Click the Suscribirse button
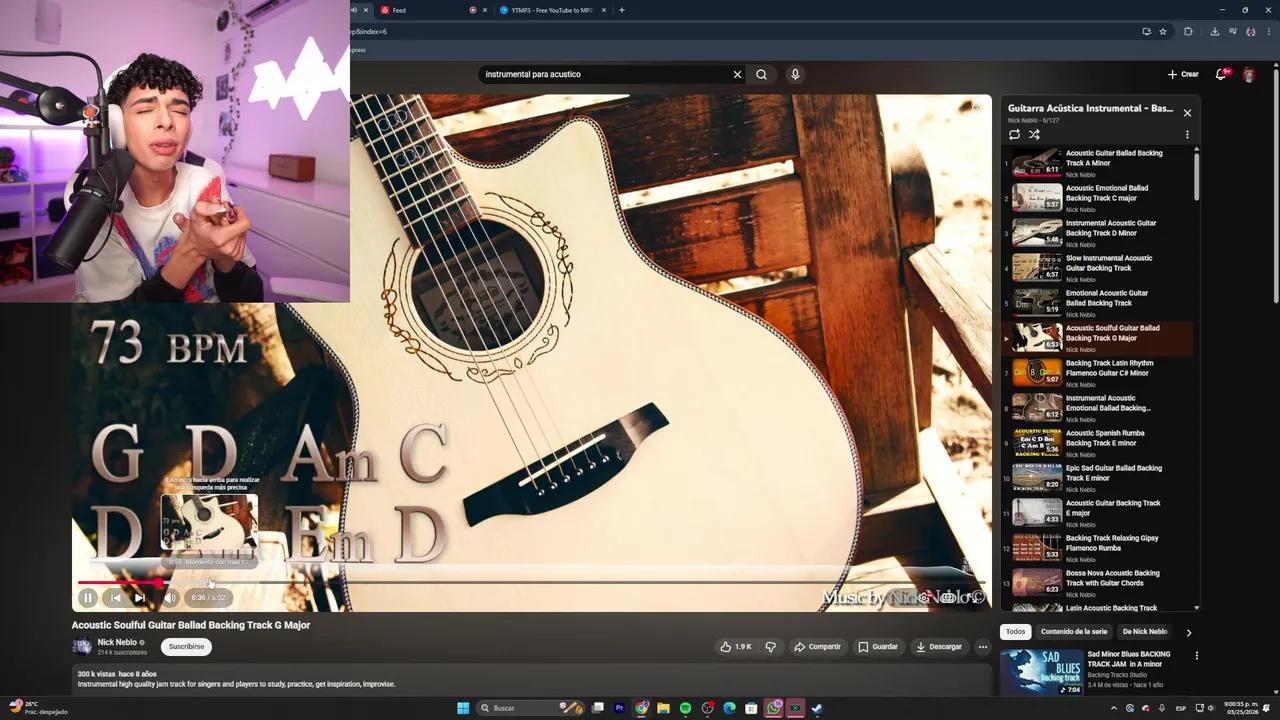The width and height of the screenshot is (1280, 720). pos(185,646)
